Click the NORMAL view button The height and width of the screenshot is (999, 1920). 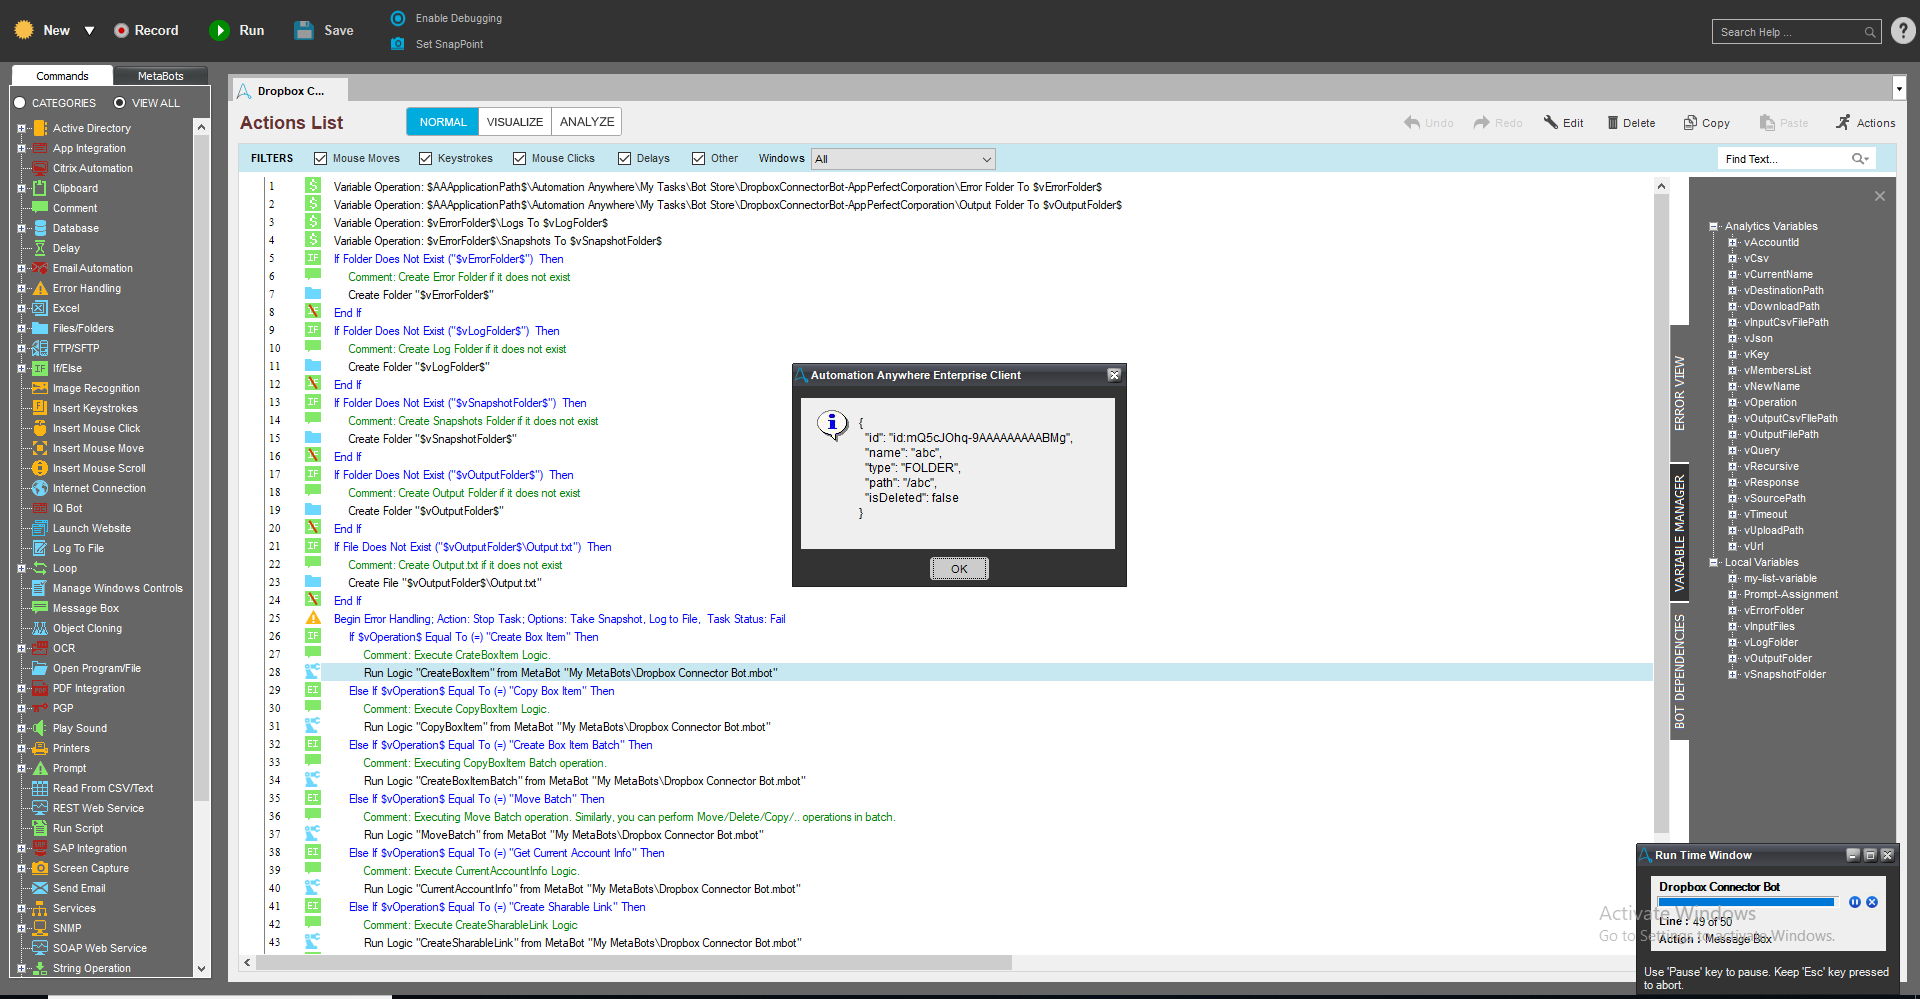(x=443, y=122)
